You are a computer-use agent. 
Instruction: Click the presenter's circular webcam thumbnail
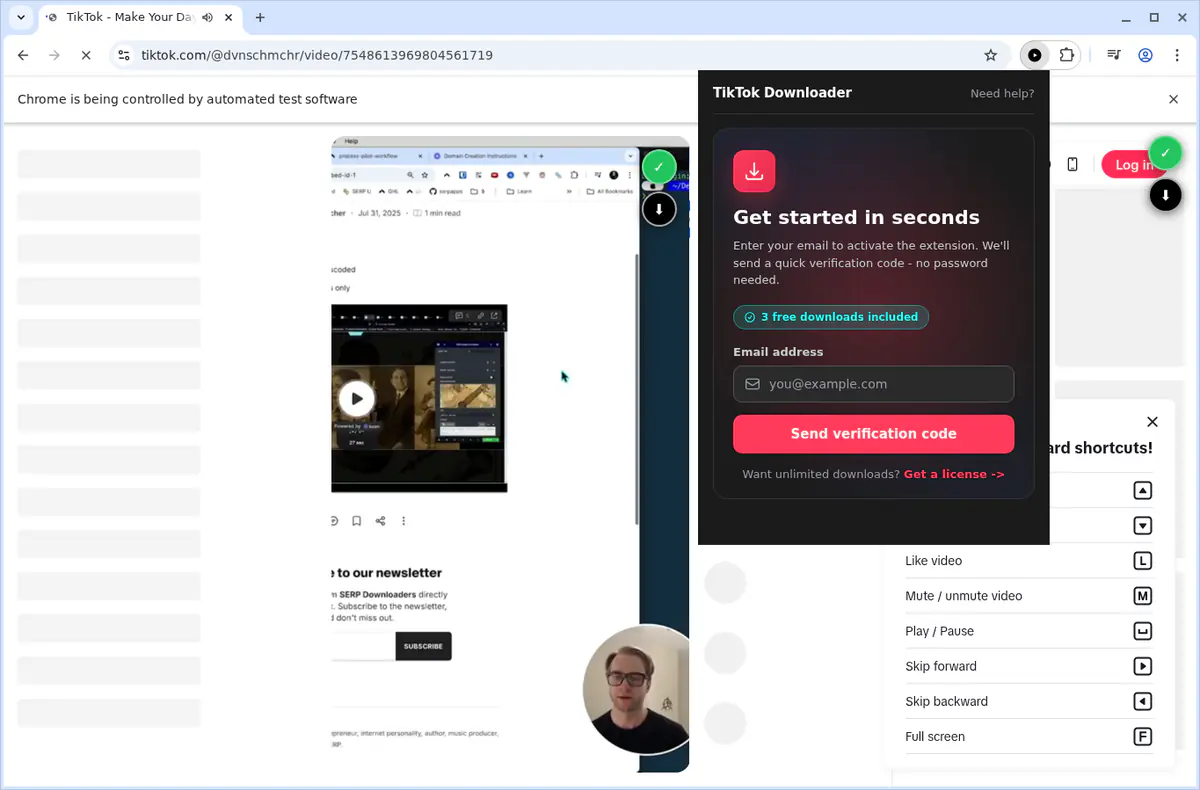pos(637,689)
